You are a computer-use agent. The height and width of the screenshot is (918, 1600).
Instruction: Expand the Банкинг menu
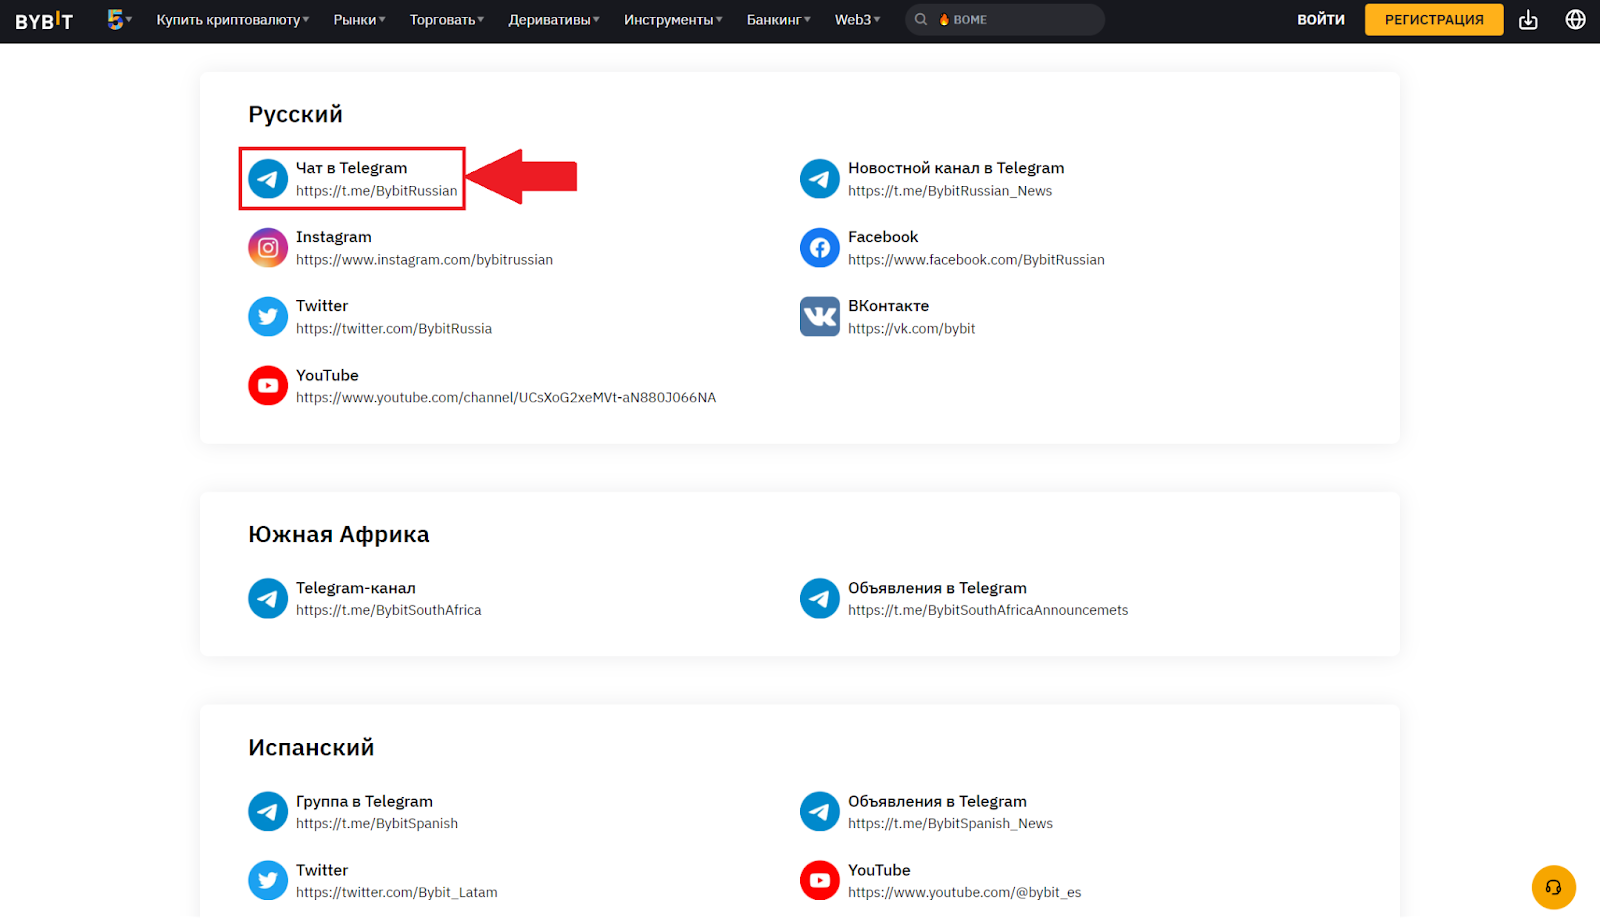(x=779, y=20)
